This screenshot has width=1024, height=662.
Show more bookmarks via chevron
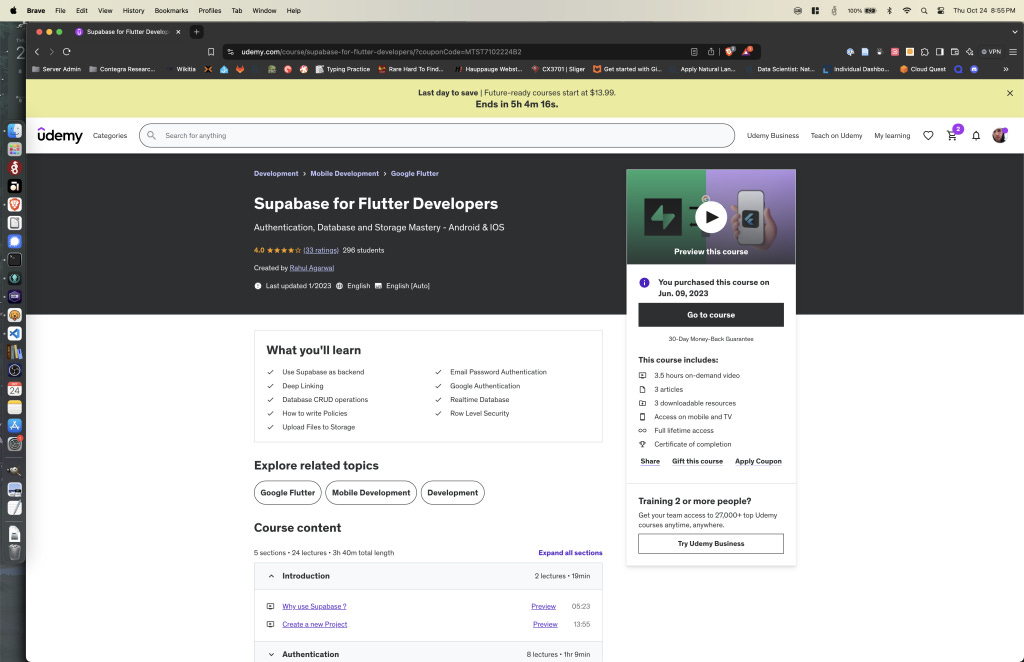(x=1006, y=69)
